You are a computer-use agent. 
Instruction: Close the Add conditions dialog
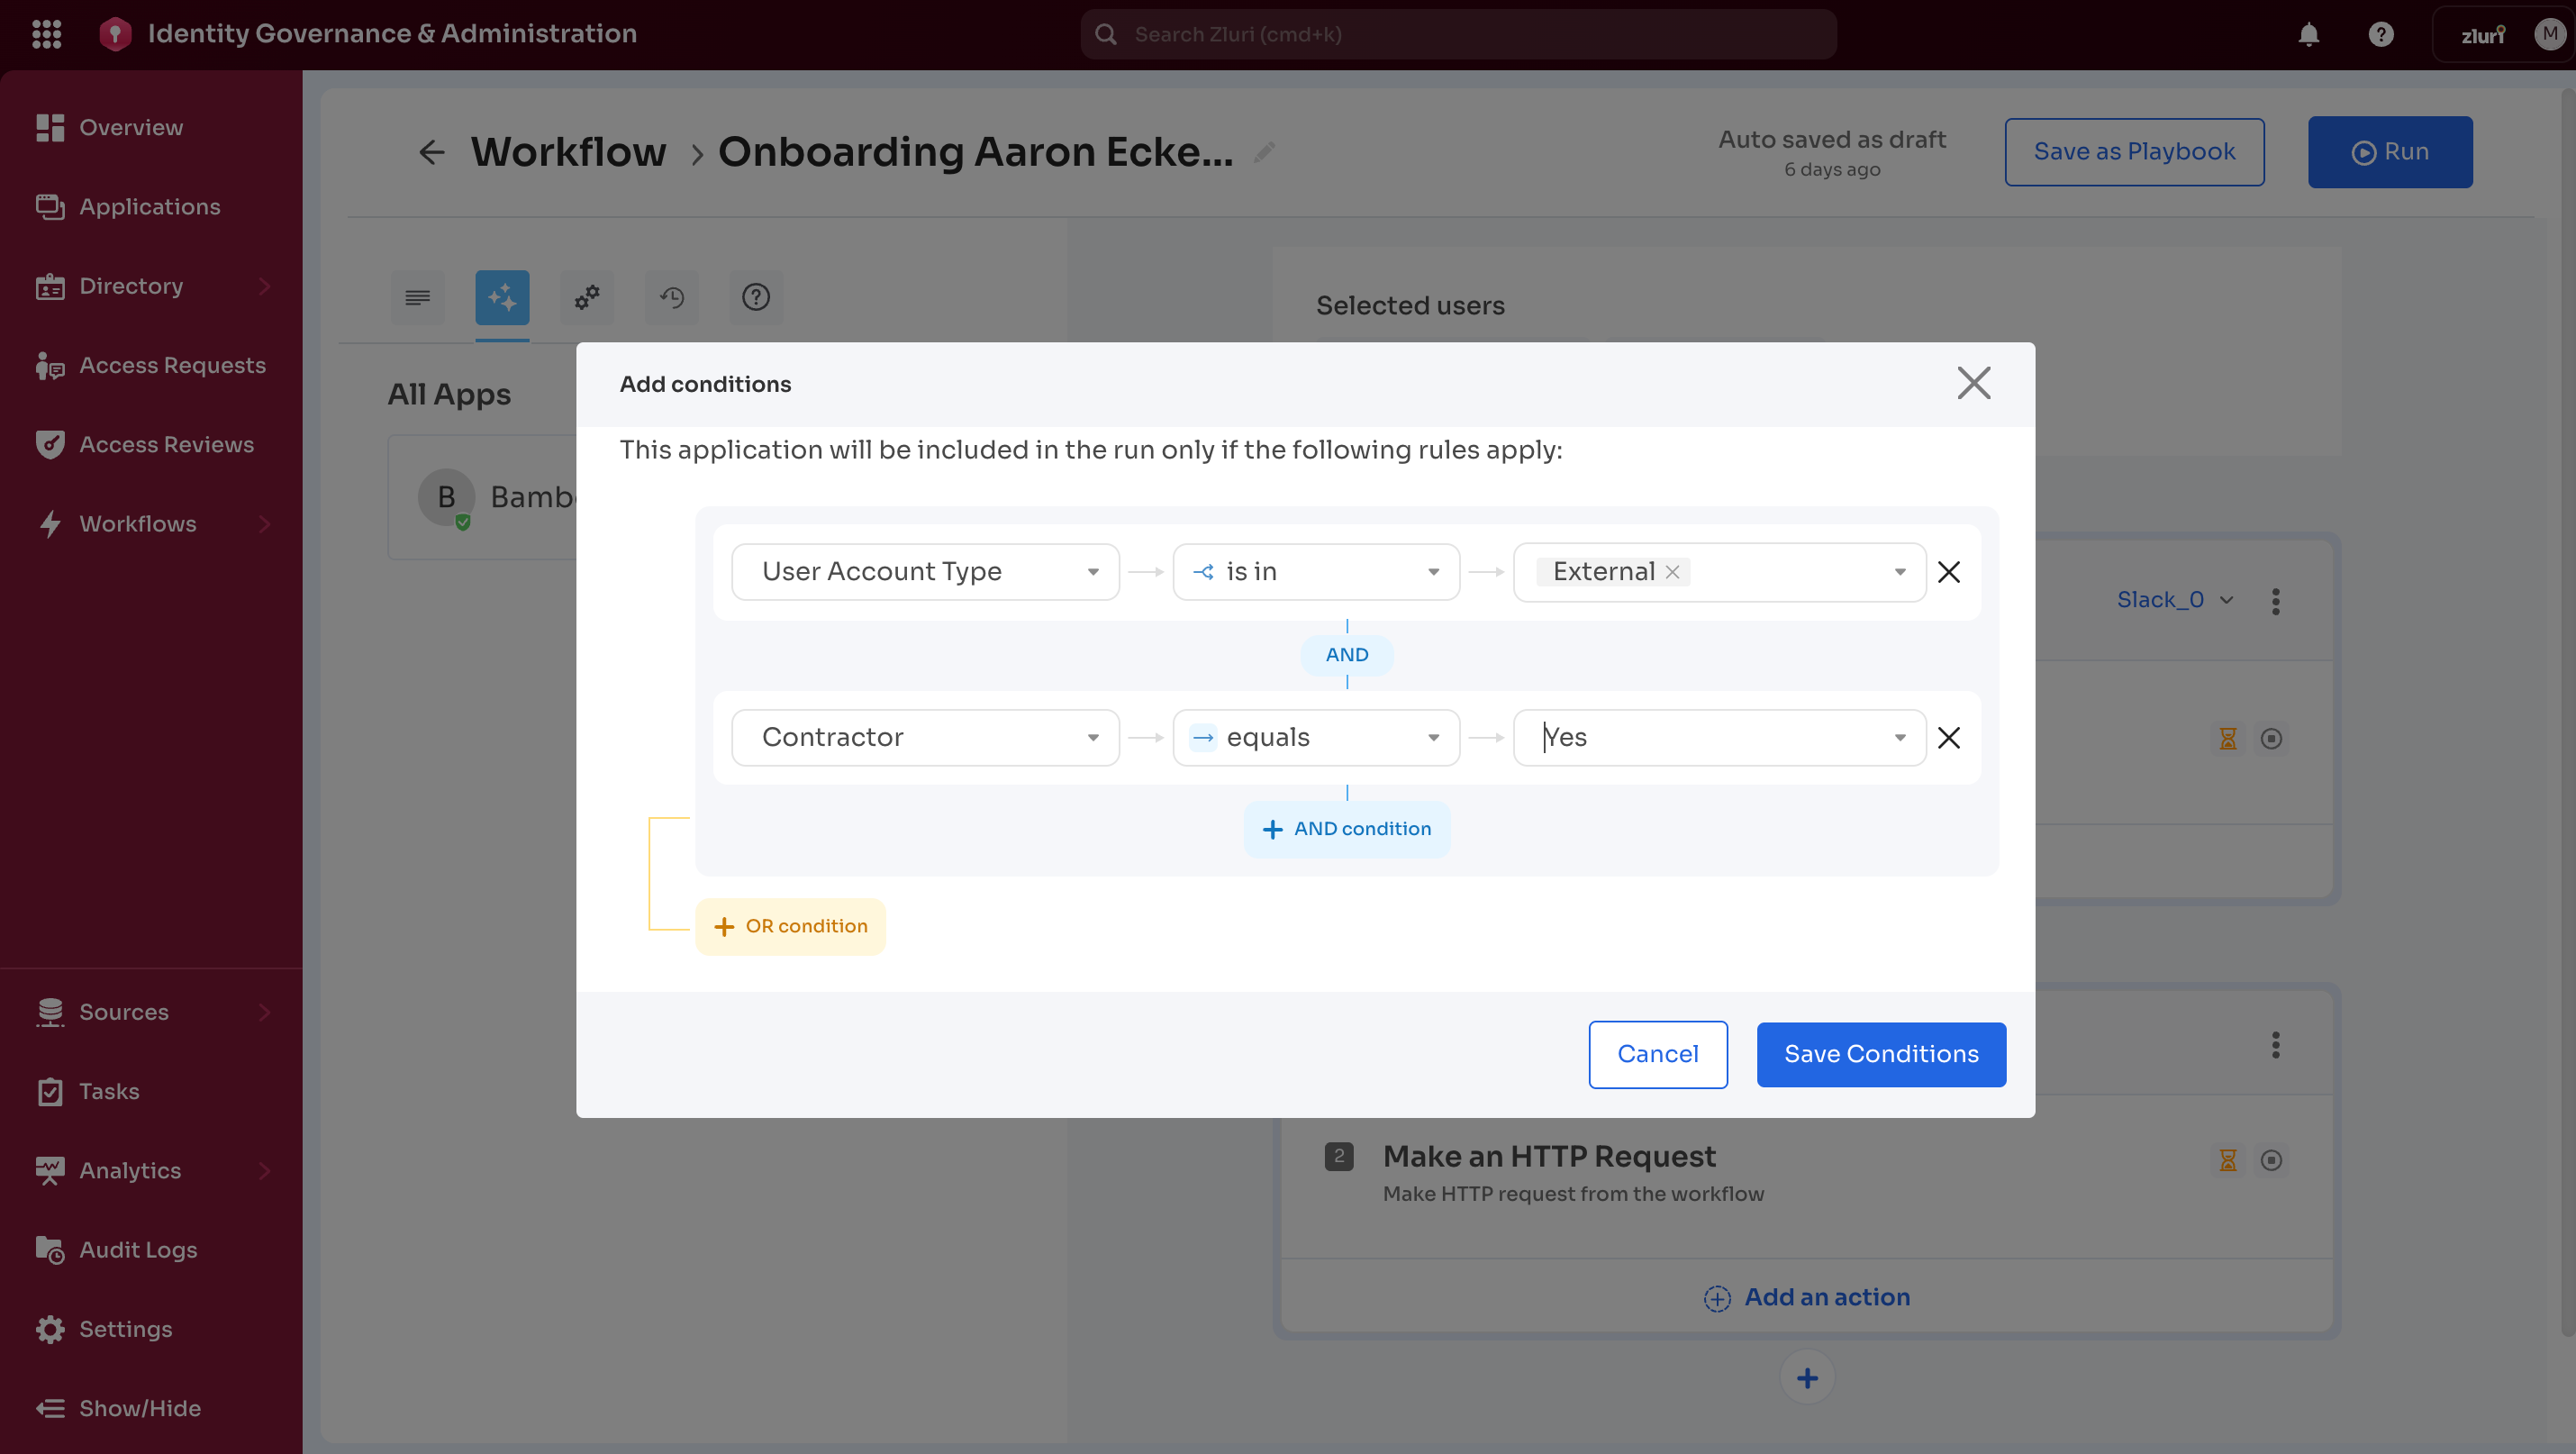click(x=1973, y=383)
